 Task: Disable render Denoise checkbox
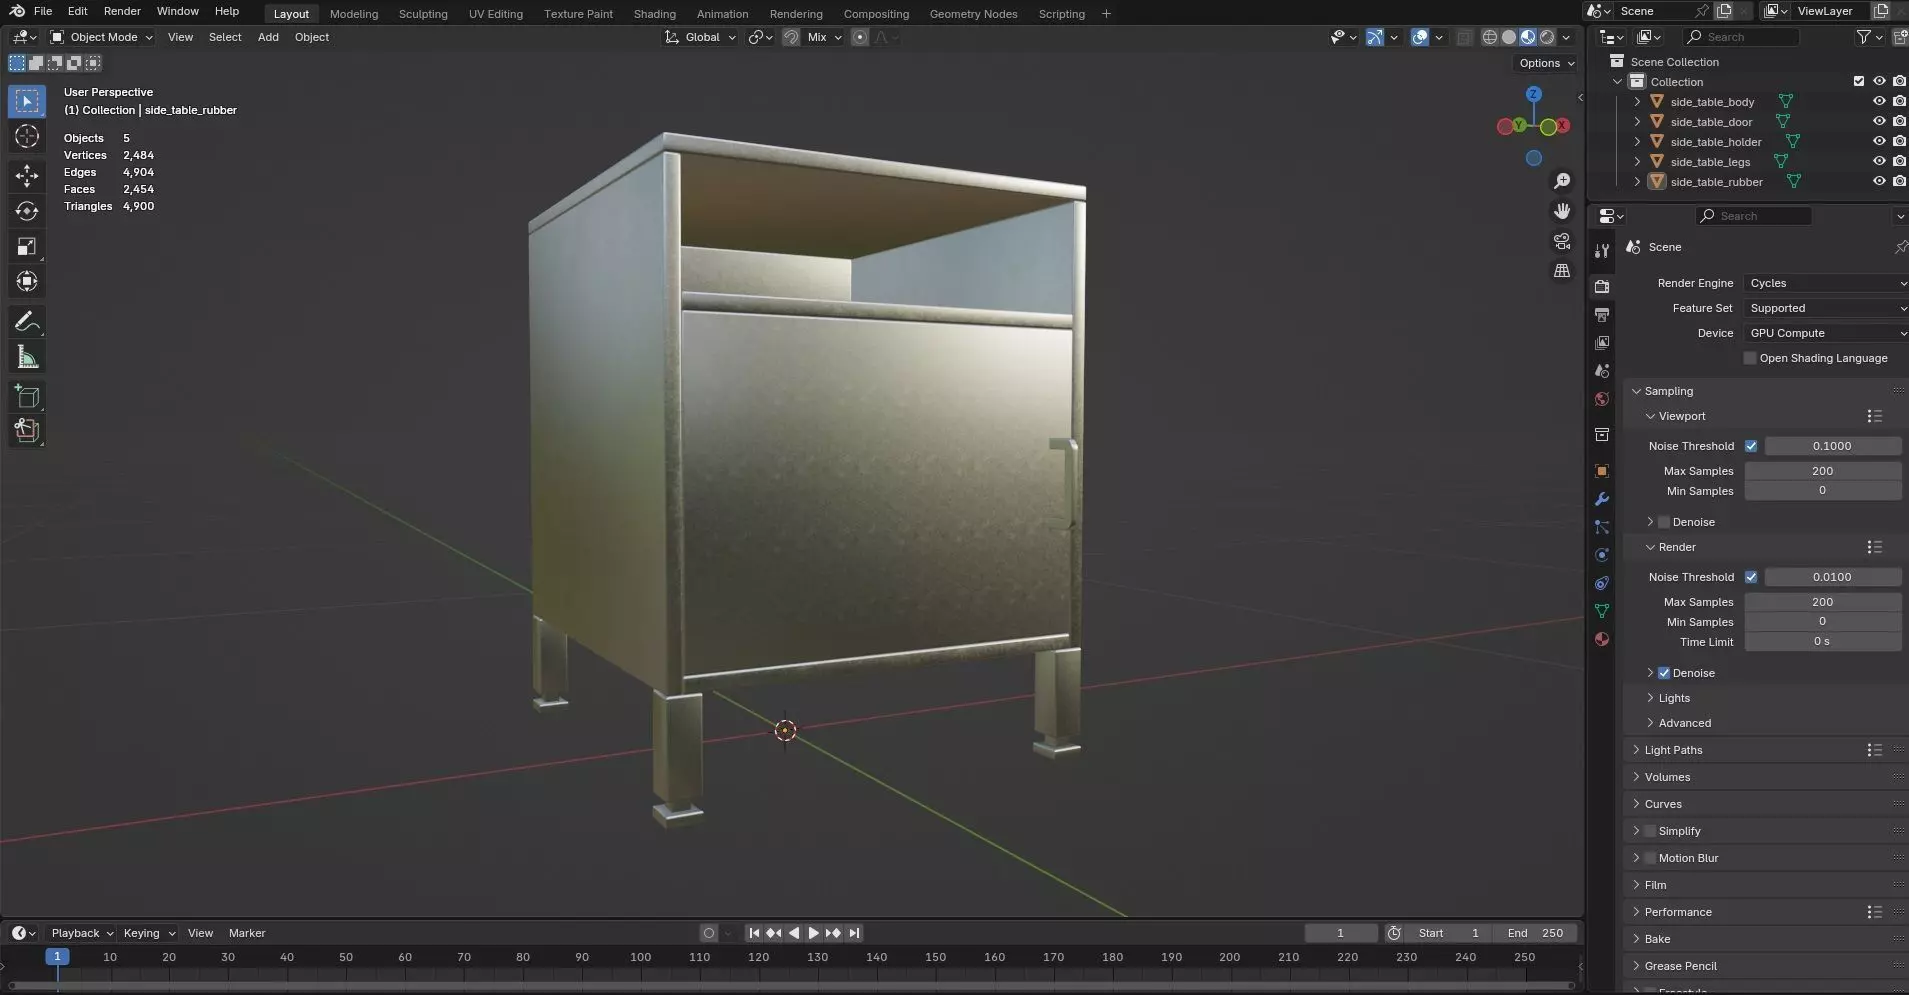(1664, 673)
